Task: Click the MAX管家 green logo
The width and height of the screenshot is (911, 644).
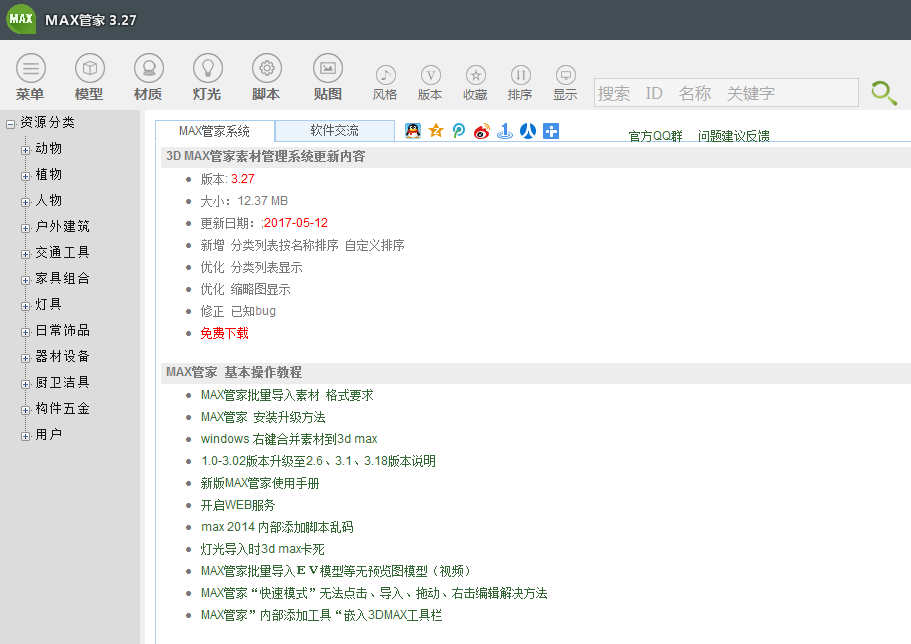Action: [x=21, y=19]
